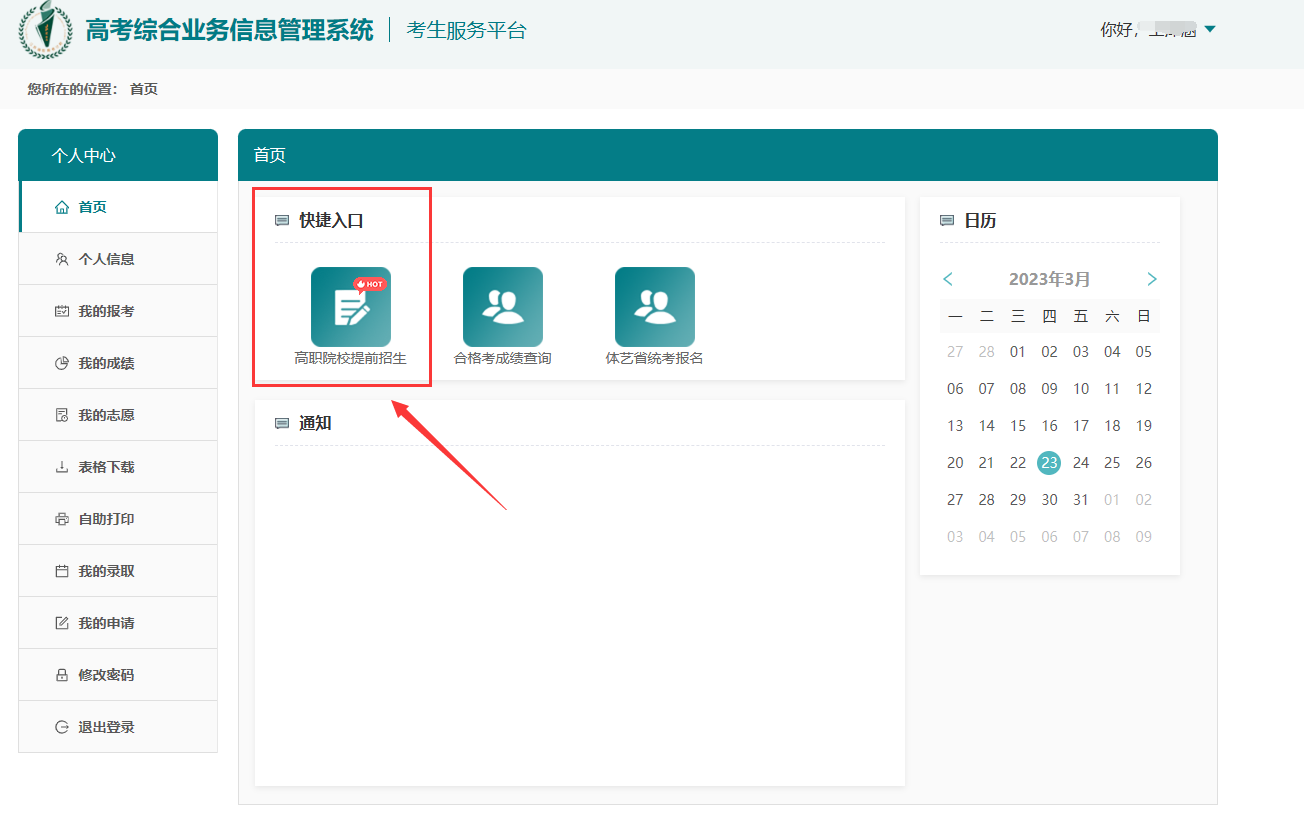This screenshot has height=821, width=1304.
Task: Select March 31 in calendar
Action: coord(1080,500)
